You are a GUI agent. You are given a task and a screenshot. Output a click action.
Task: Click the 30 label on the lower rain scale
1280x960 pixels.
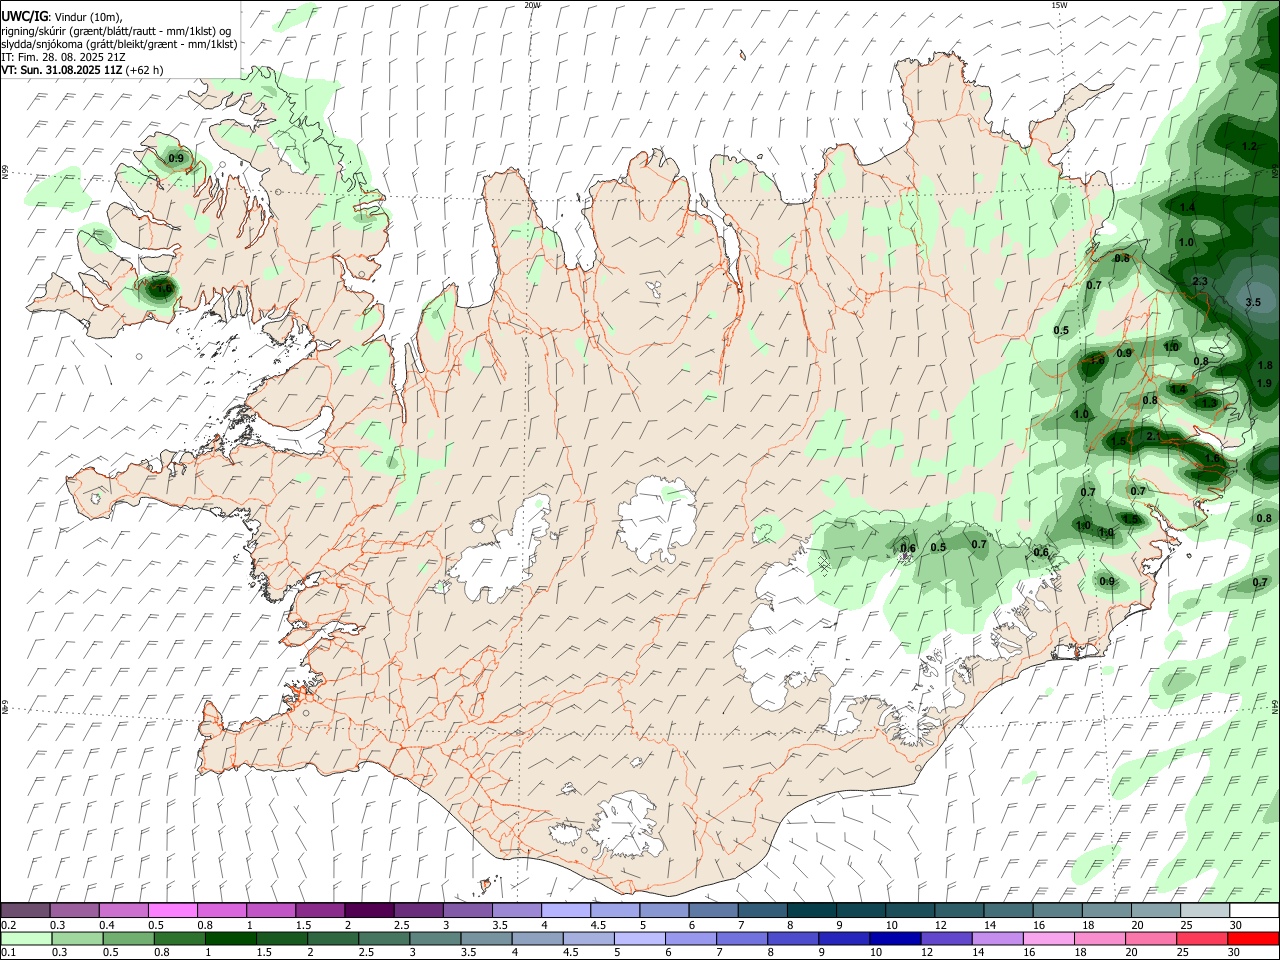click(1235, 953)
